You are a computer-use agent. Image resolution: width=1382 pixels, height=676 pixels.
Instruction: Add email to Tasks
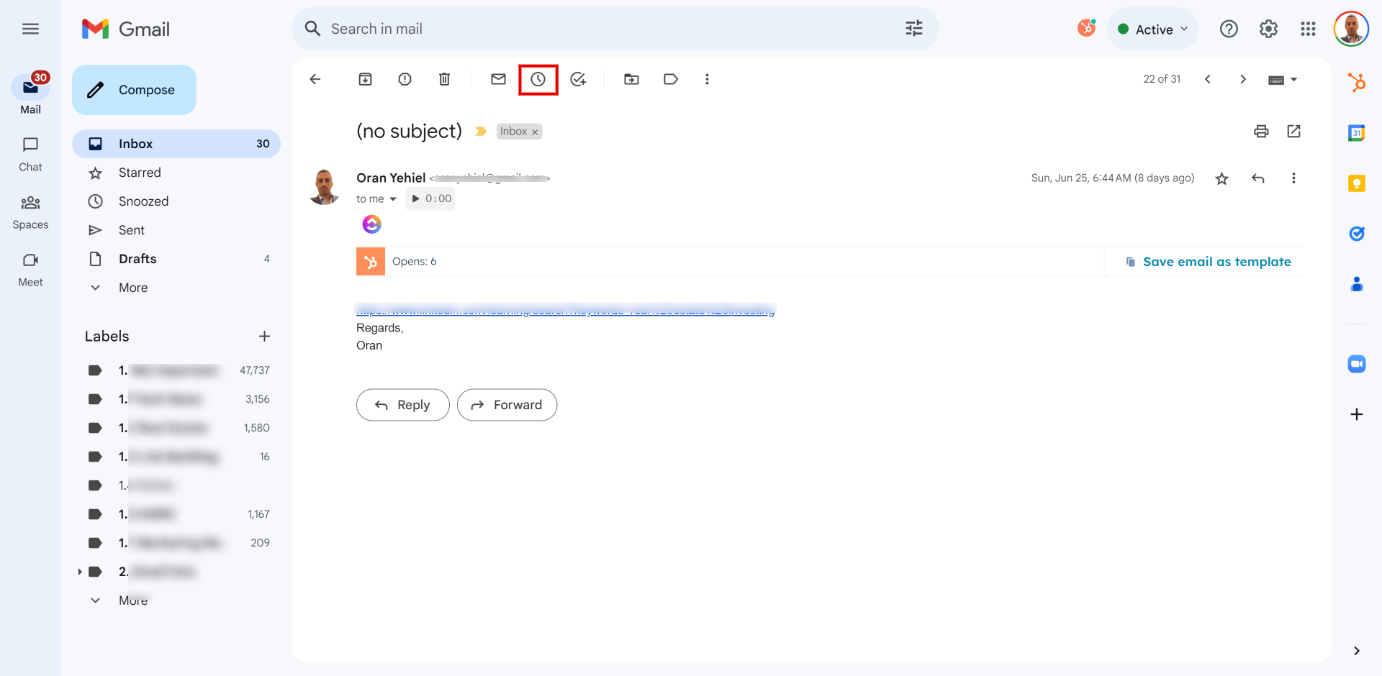pyautogui.click(x=578, y=79)
